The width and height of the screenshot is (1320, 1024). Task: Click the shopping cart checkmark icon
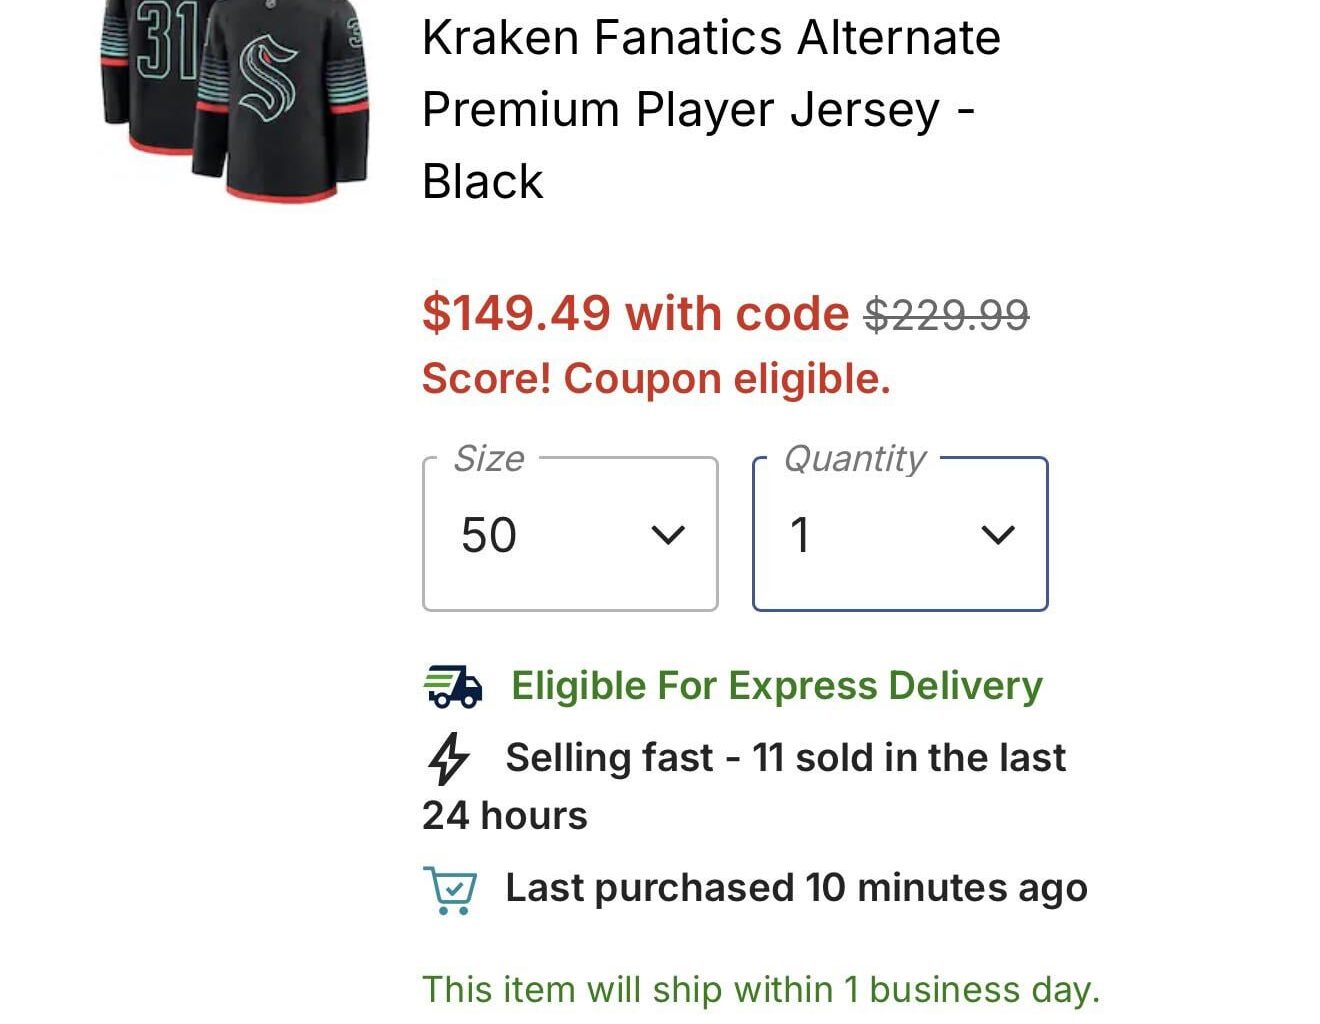click(451, 889)
